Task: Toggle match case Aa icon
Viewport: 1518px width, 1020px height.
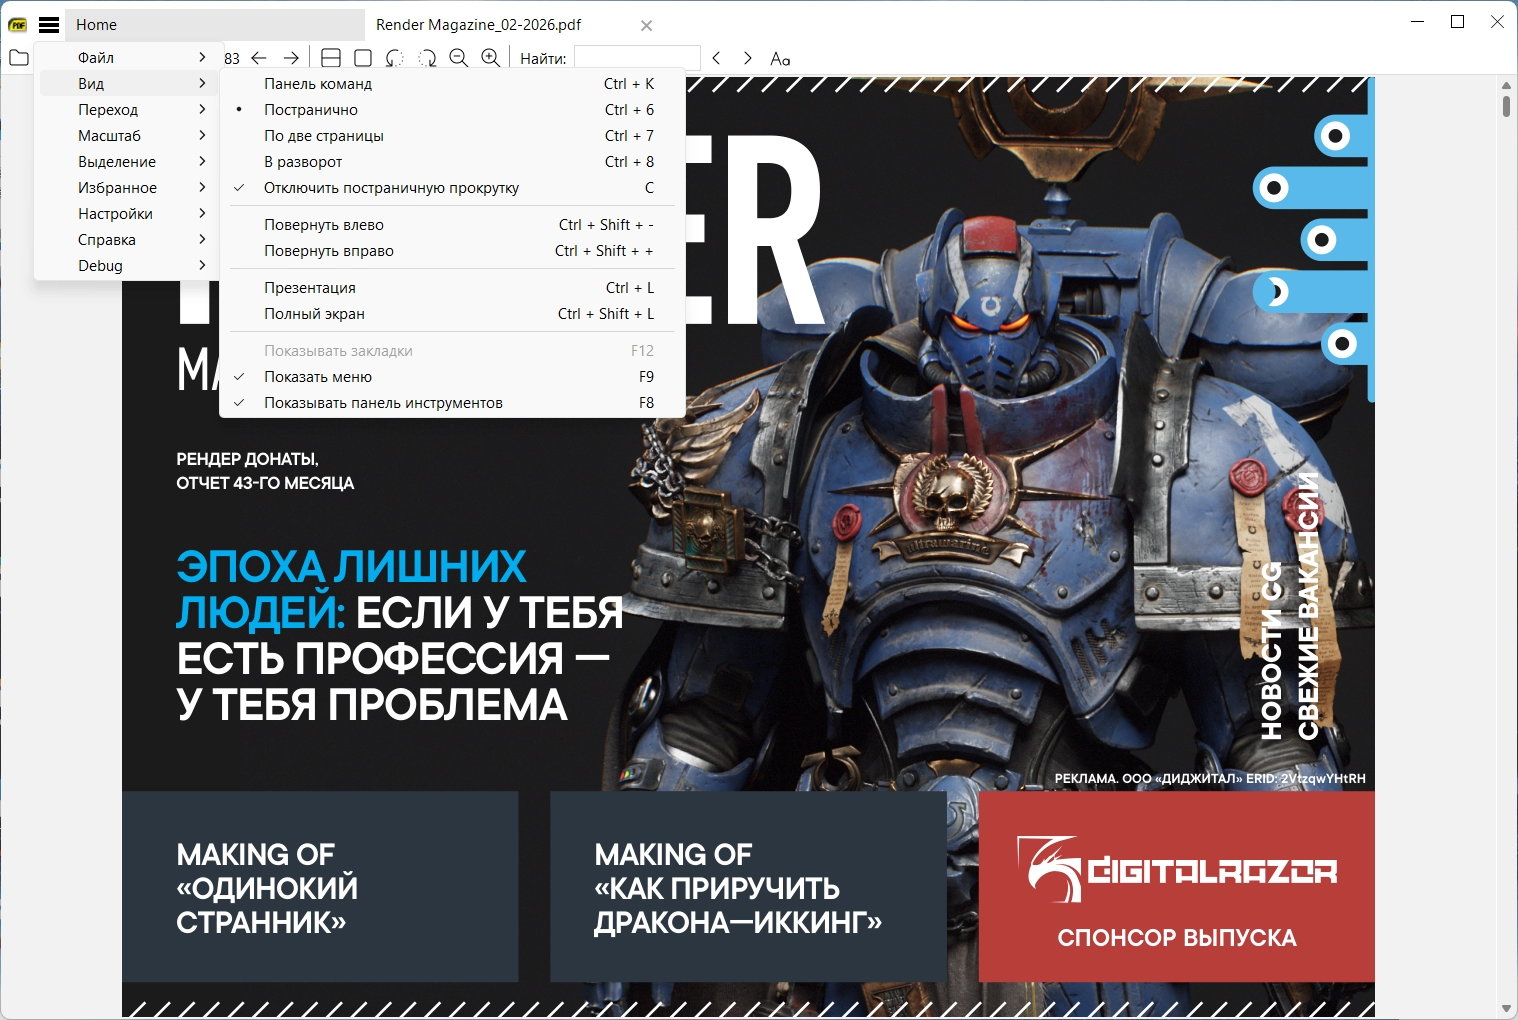Action: click(x=780, y=59)
